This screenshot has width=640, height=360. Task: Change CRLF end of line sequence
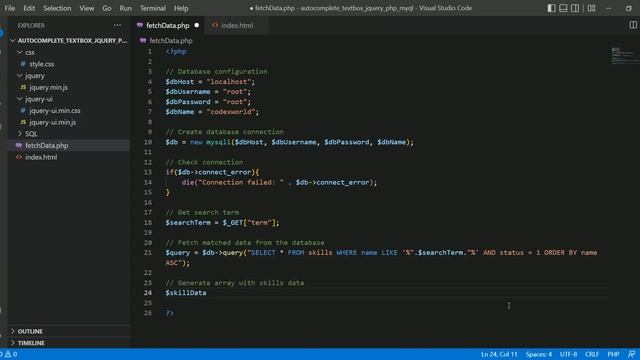point(592,354)
